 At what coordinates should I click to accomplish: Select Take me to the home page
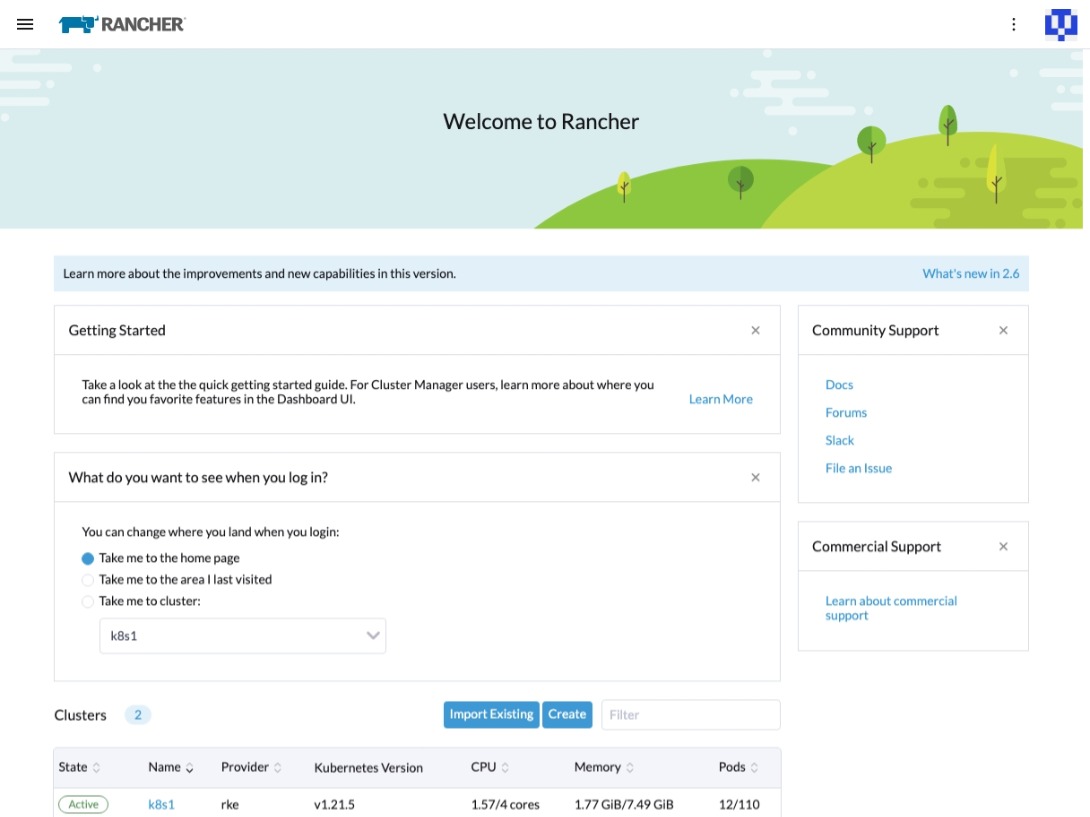[x=88, y=558]
